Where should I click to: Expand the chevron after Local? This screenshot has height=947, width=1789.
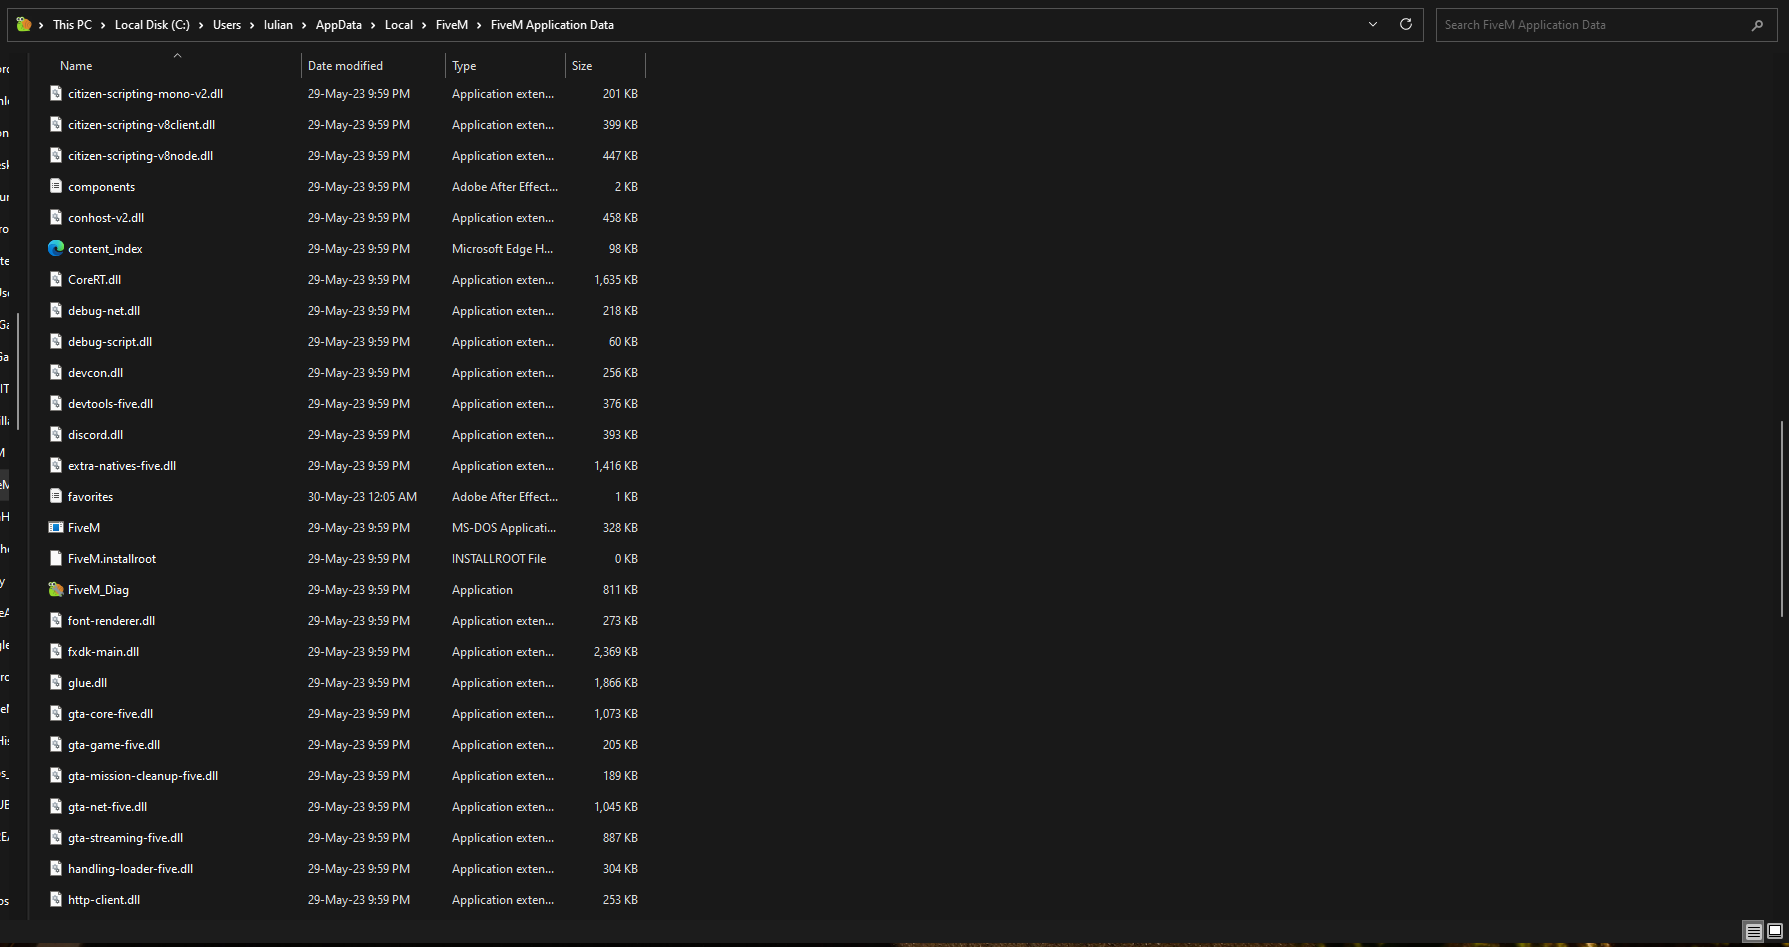(x=424, y=25)
